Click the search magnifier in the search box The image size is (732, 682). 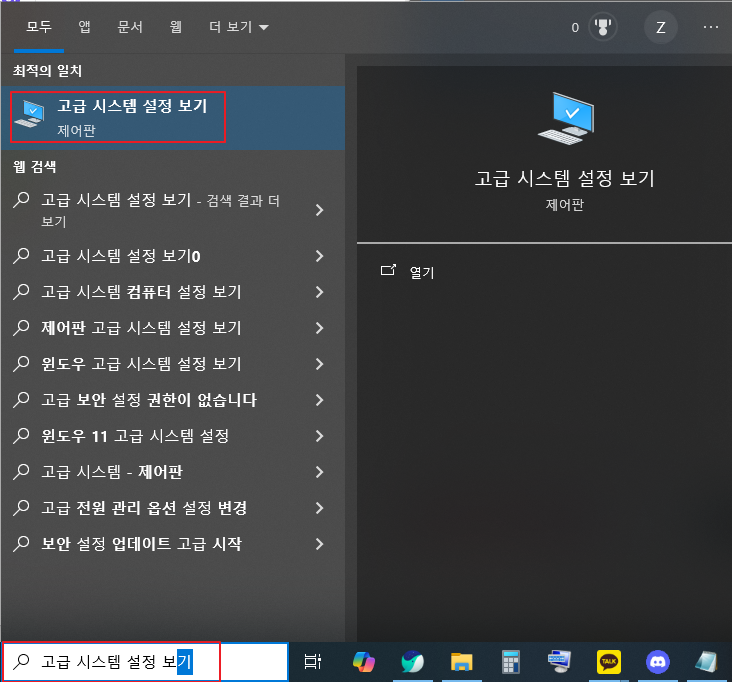[21, 661]
